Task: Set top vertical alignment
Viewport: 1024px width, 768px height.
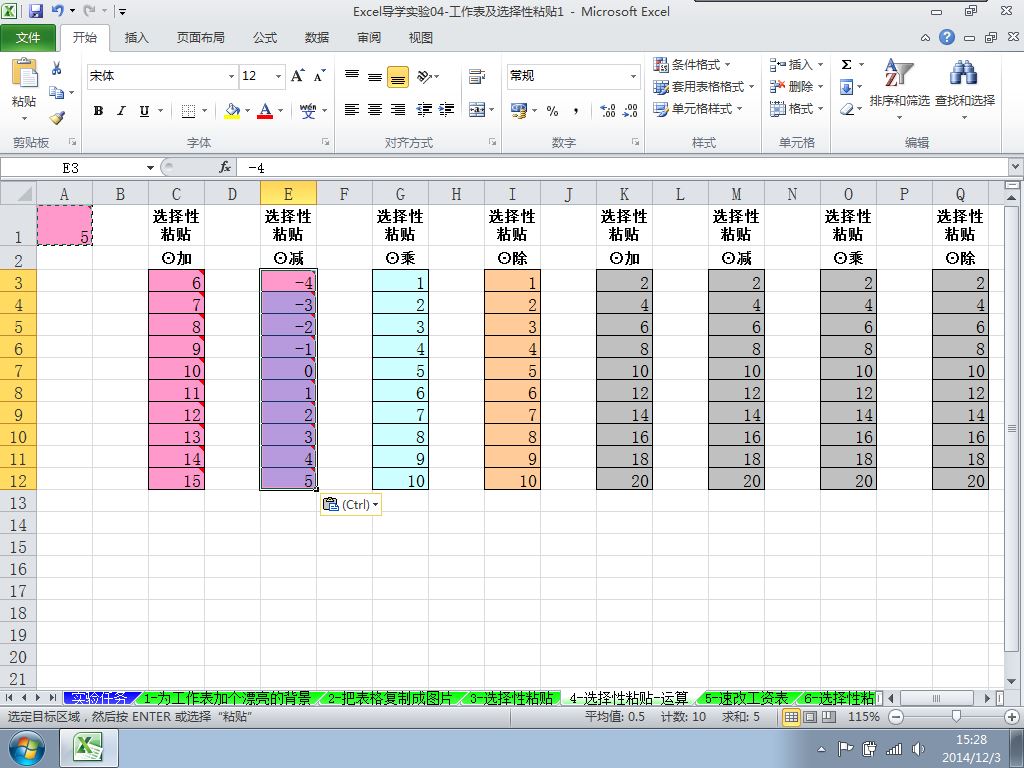Action: tap(352, 76)
